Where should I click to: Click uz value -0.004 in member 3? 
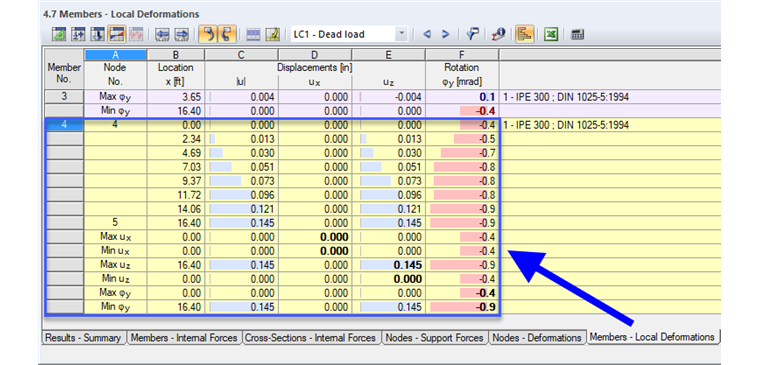coord(388,97)
